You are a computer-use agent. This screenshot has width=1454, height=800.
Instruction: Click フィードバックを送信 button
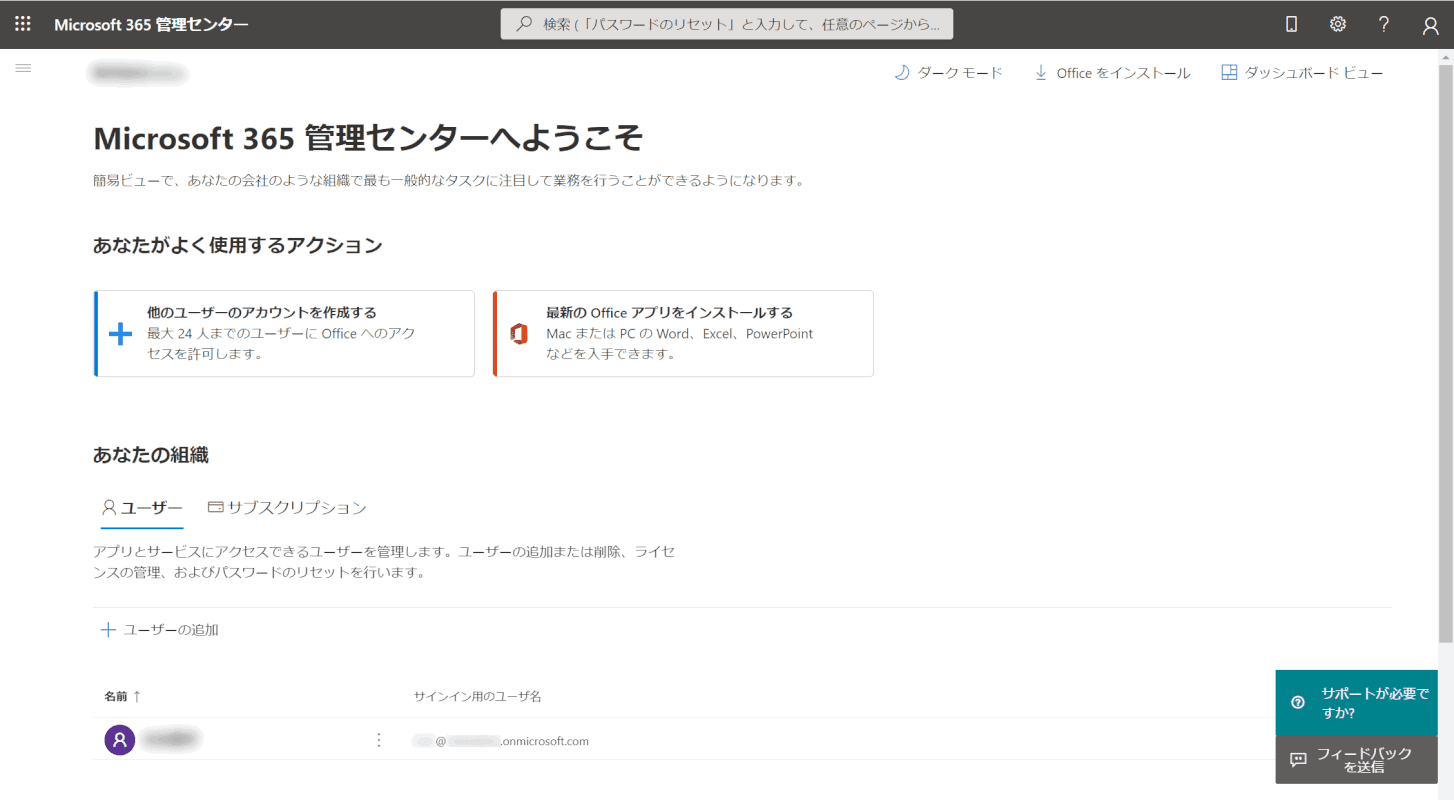(x=1357, y=760)
